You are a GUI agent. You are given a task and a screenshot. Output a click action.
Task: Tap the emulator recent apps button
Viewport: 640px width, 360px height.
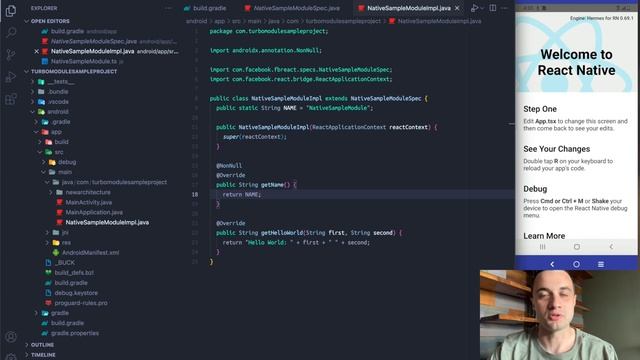(x=542, y=247)
